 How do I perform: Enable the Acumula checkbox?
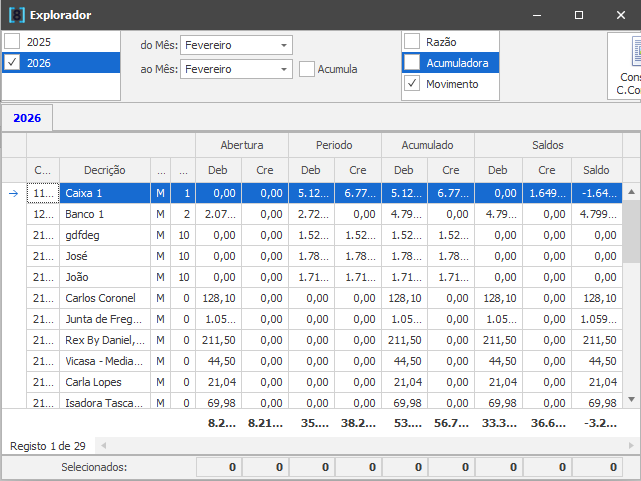(x=308, y=69)
